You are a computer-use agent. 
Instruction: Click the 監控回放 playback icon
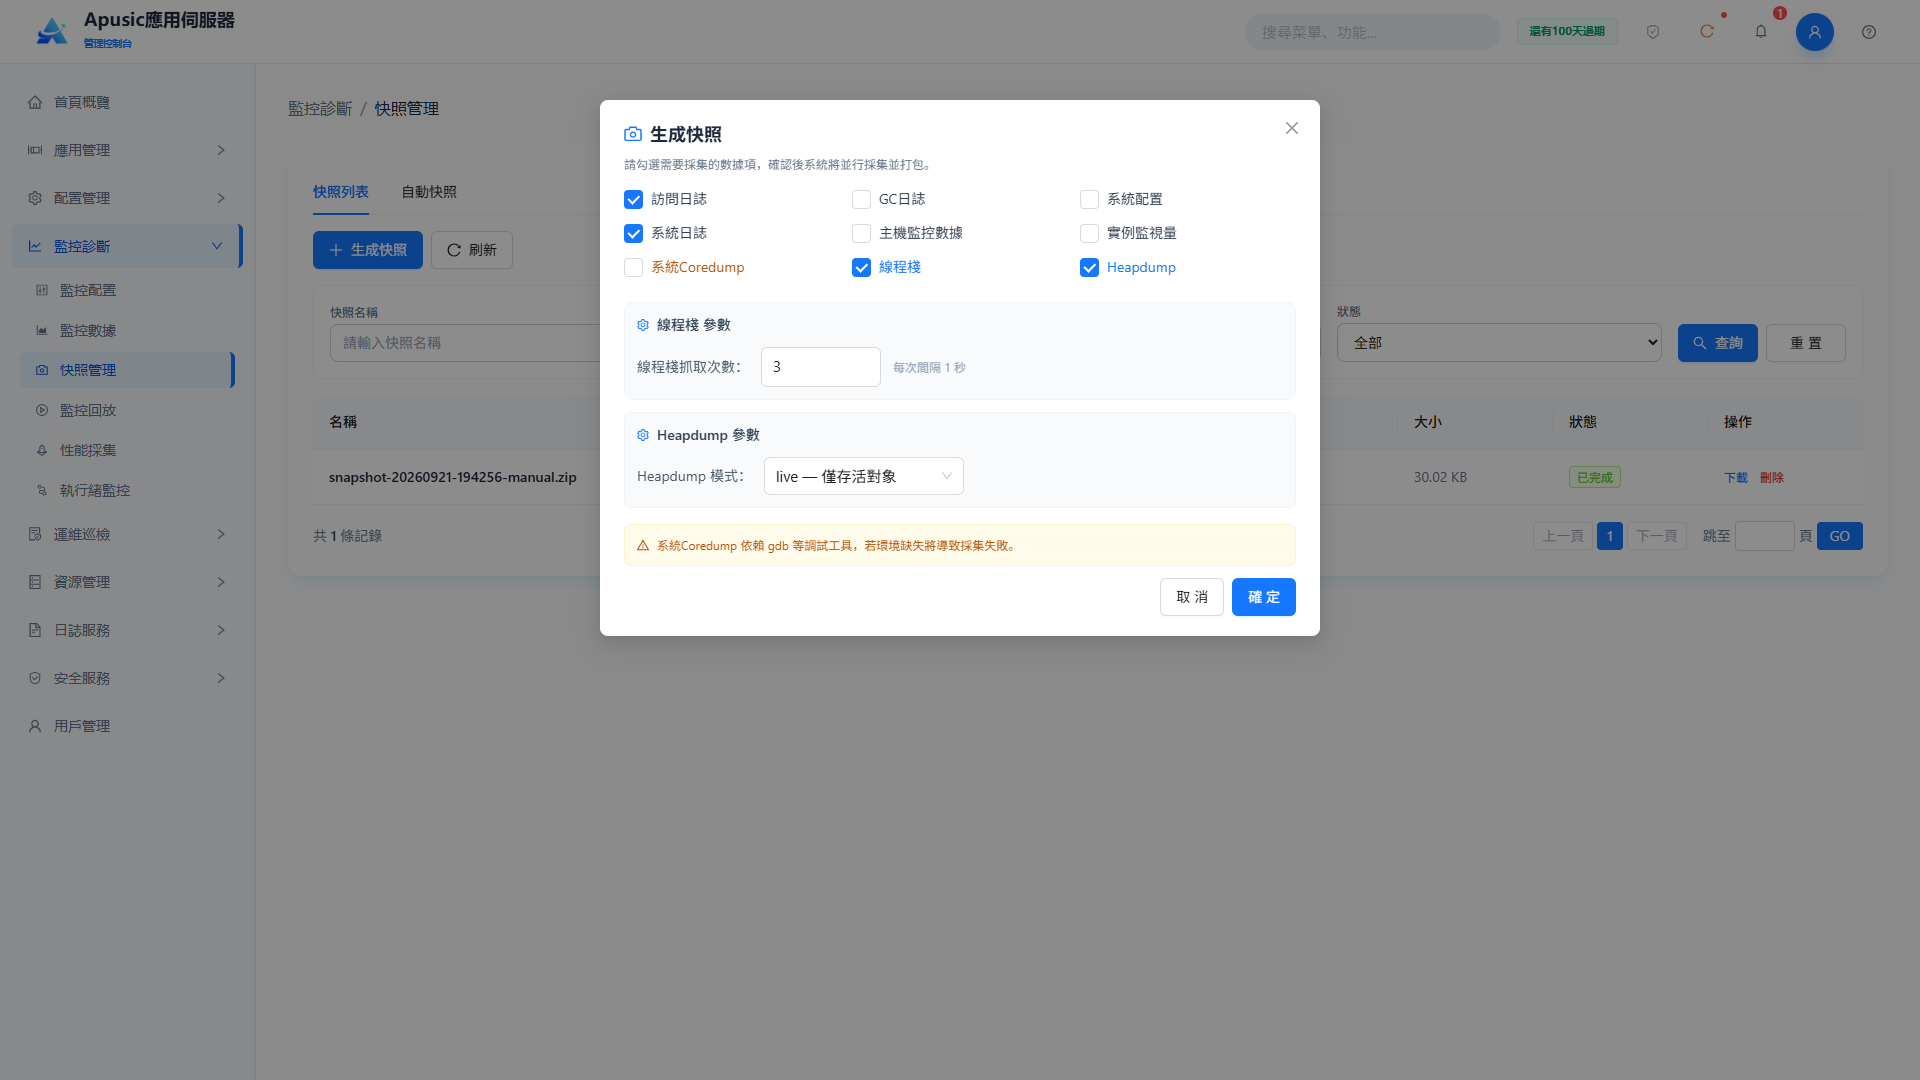(x=42, y=410)
